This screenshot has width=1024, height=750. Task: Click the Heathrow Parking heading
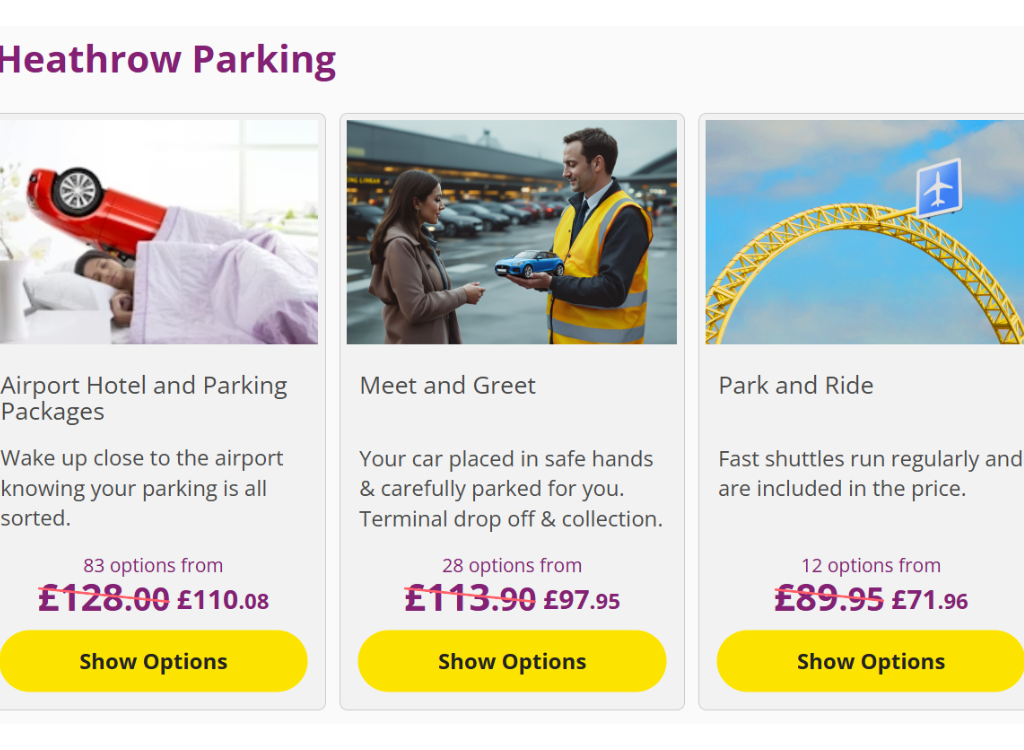click(x=167, y=60)
